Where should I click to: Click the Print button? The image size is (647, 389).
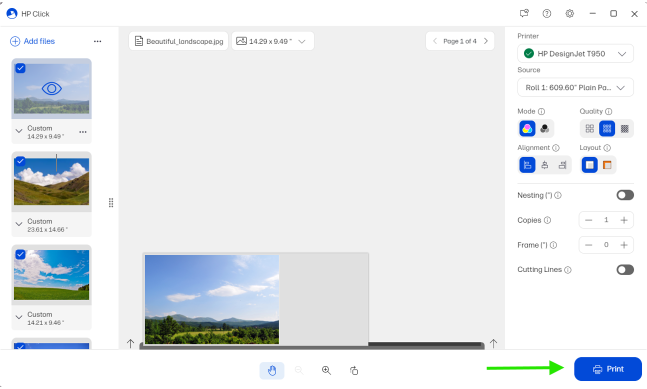(608, 369)
